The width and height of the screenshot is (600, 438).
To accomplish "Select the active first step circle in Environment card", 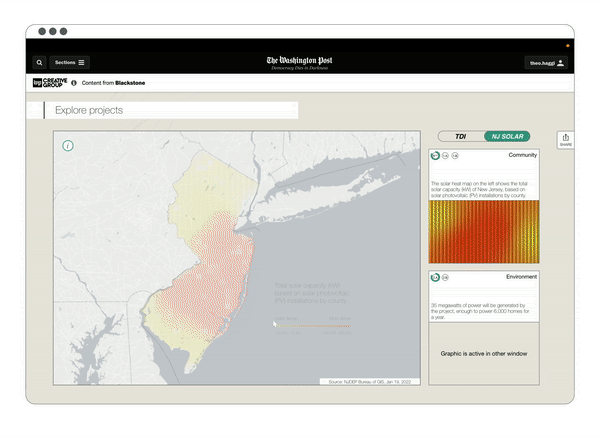I will [x=435, y=277].
